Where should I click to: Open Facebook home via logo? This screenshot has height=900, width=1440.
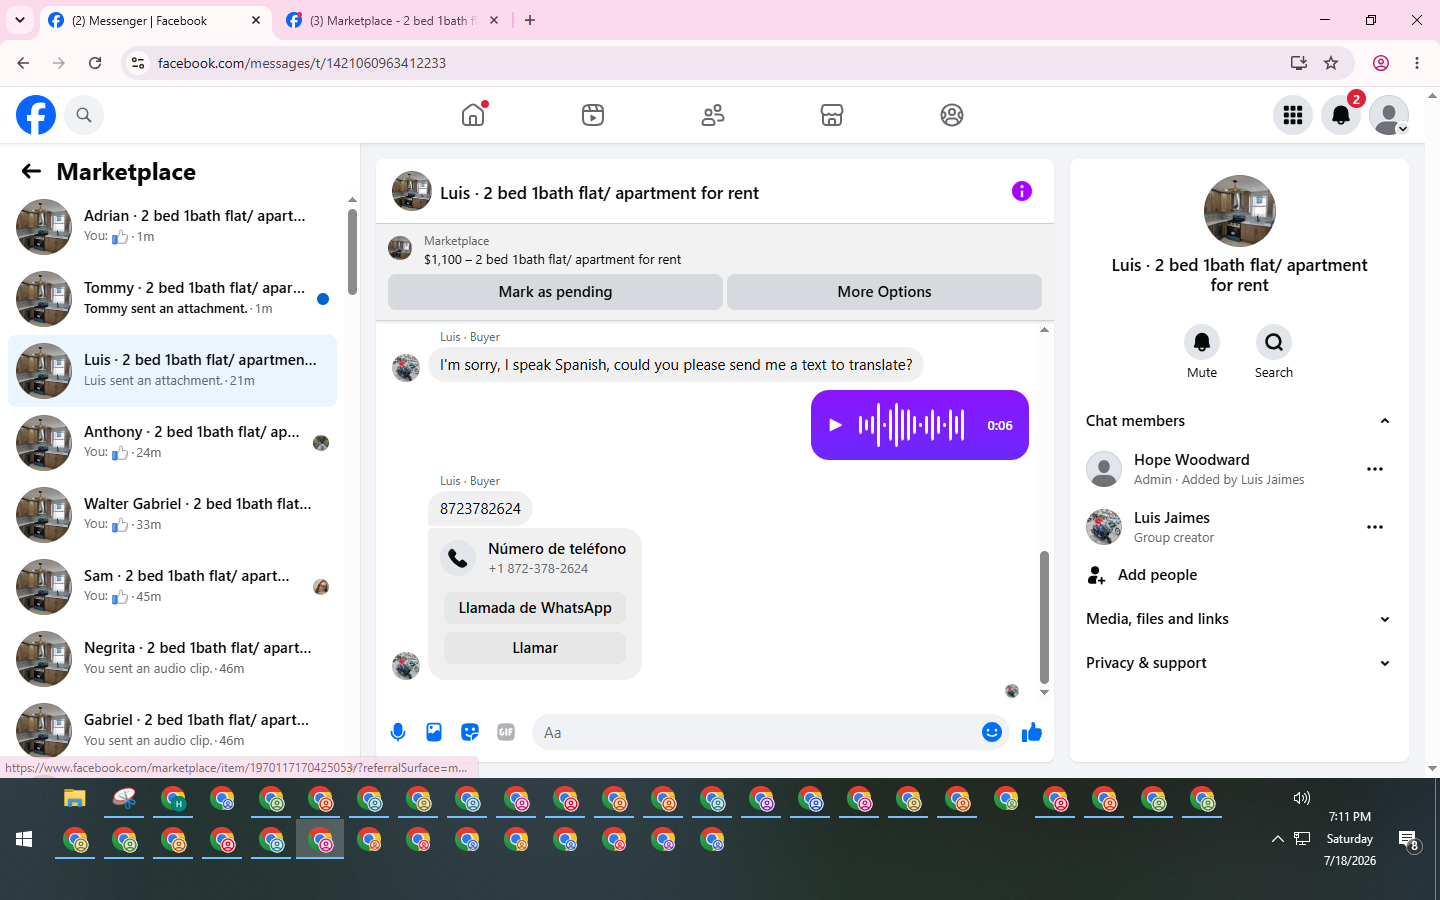point(36,115)
